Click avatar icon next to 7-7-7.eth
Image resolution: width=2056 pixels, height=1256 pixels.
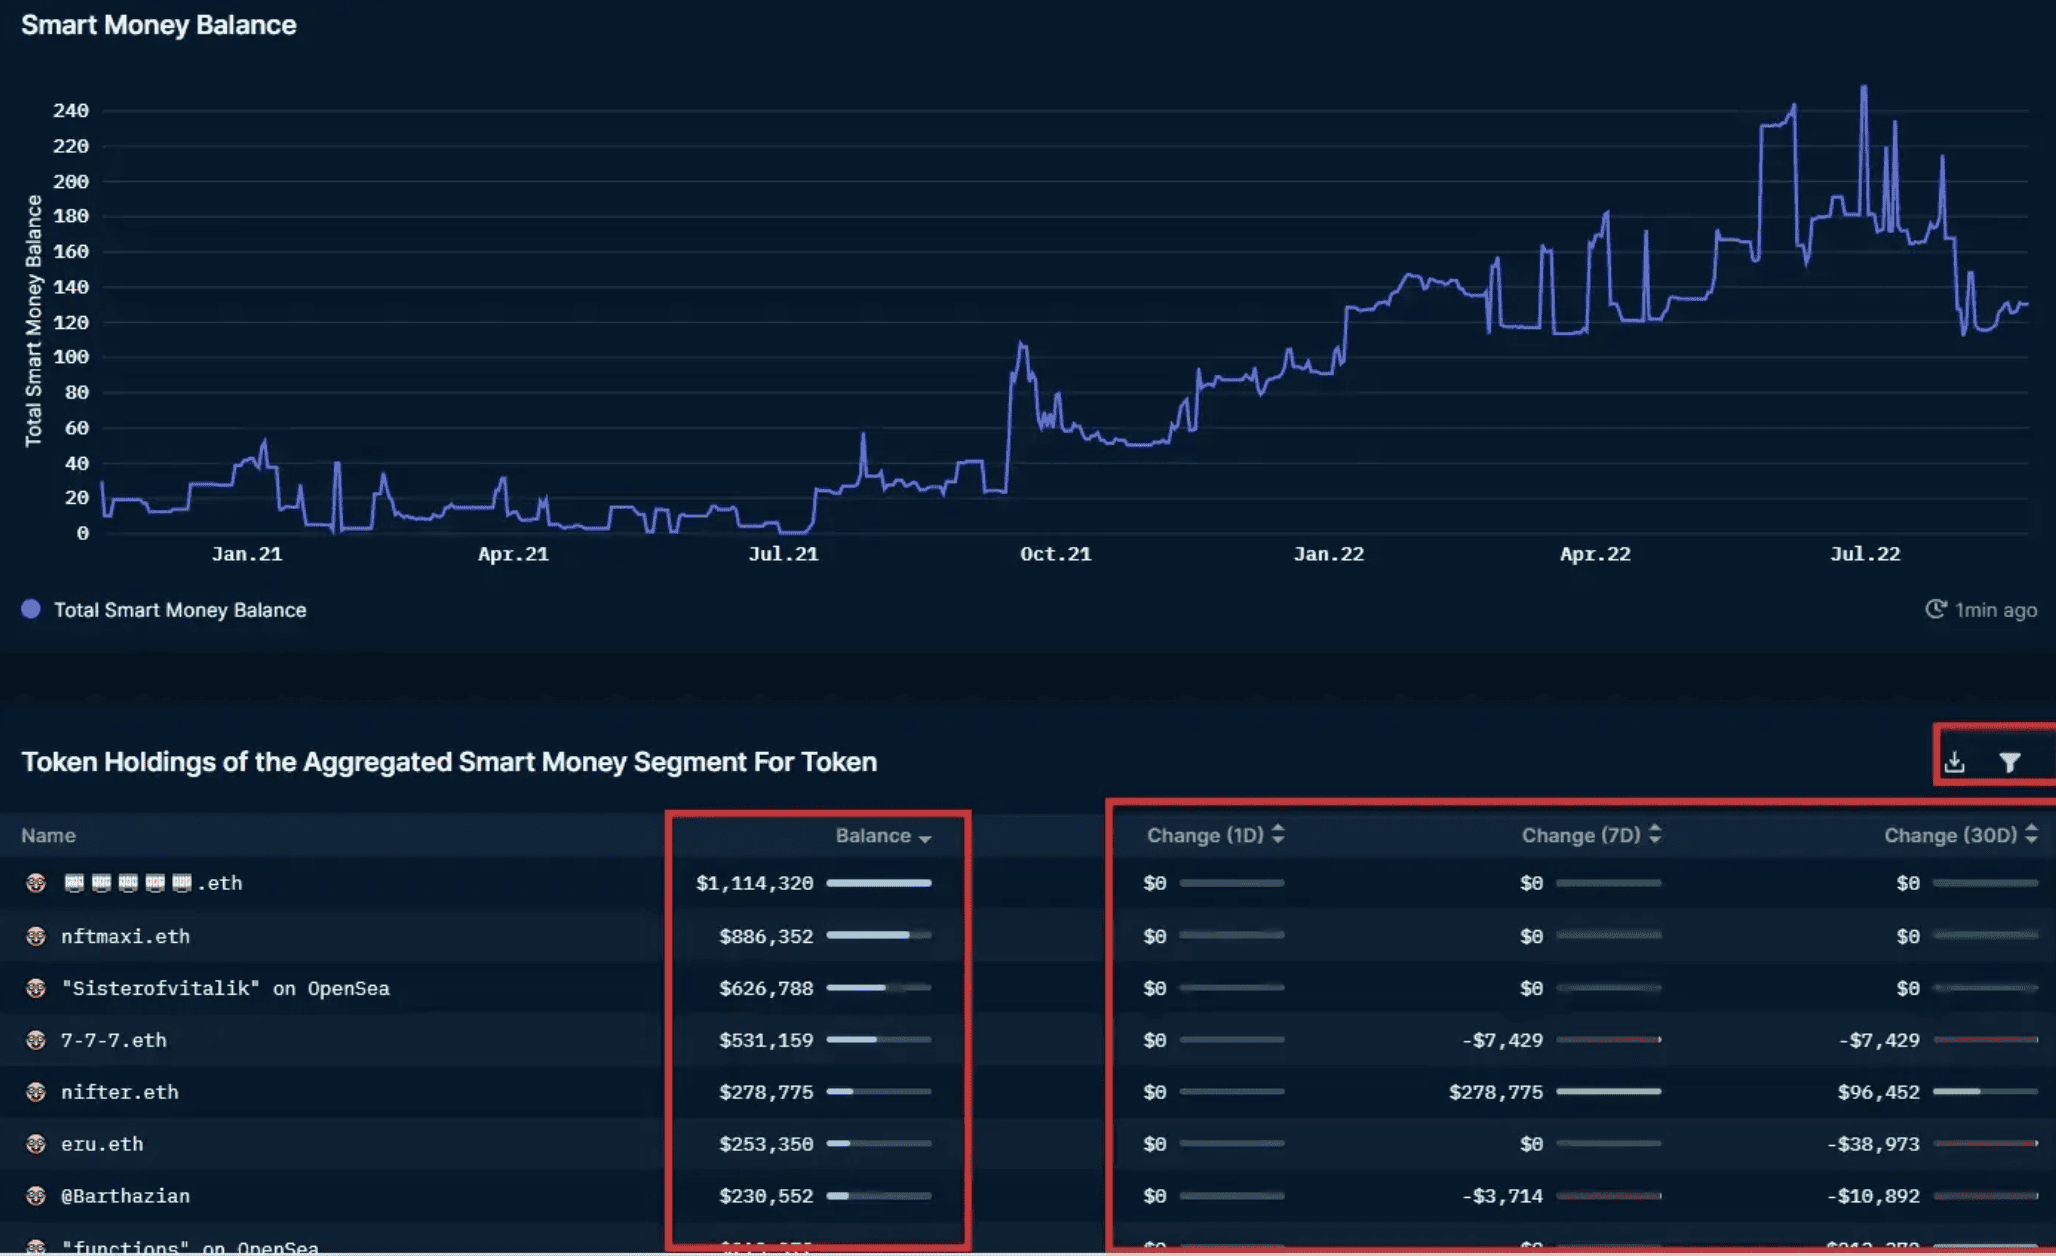tap(36, 1040)
